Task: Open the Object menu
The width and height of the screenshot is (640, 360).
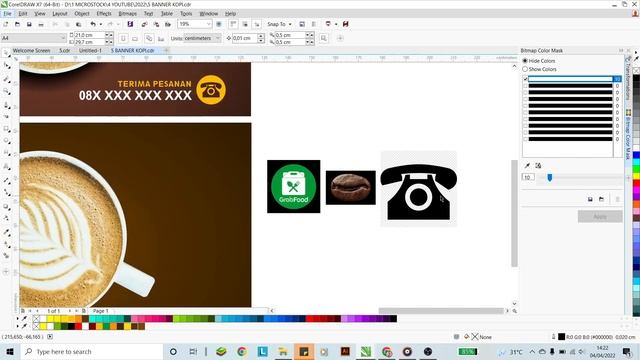Action: (x=82, y=13)
